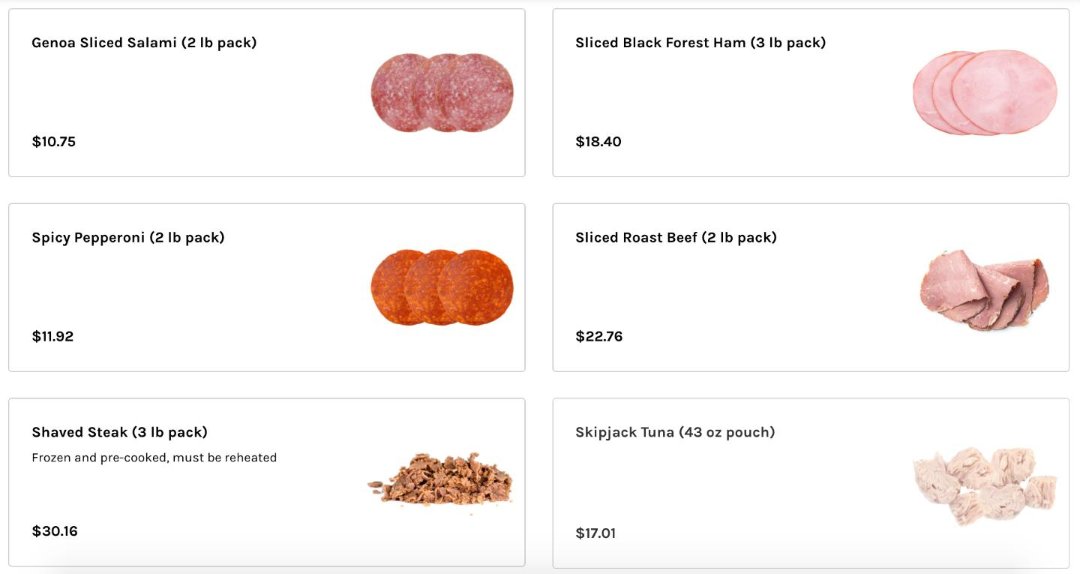The height and width of the screenshot is (574, 1080).
Task: Click the Shaved Steak (3 lb pack) title
Action: [x=120, y=433]
